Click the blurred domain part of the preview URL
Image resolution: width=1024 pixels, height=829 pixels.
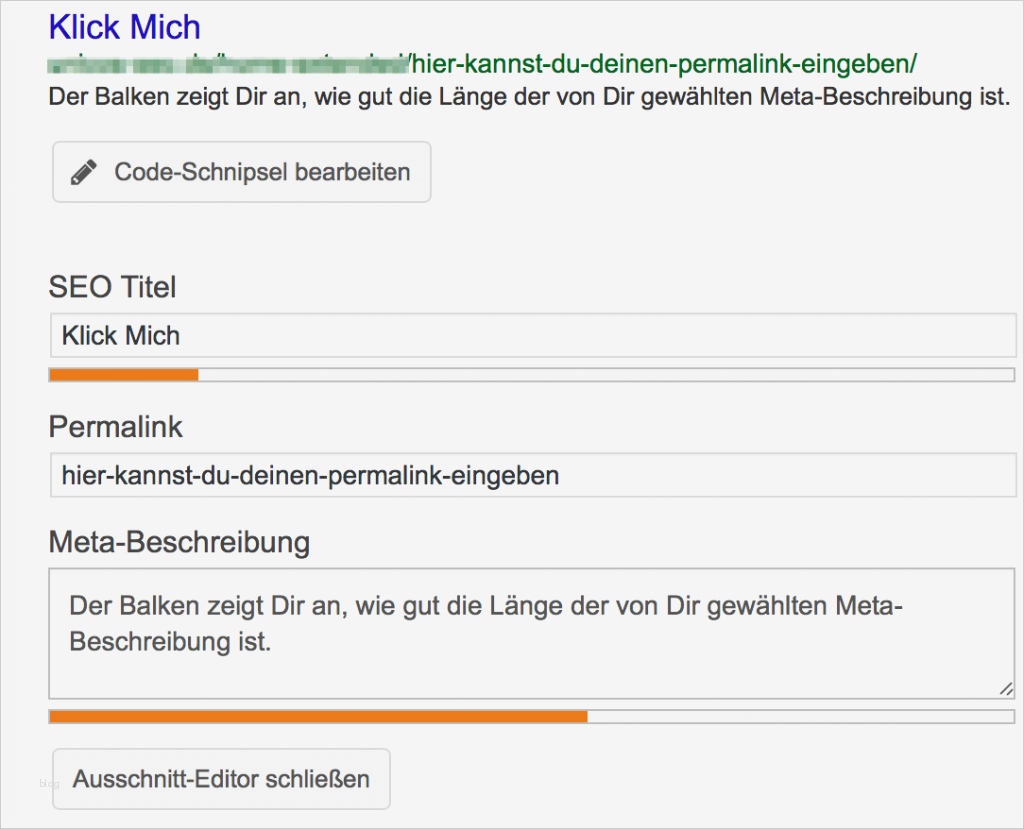(x=228, y=65)
